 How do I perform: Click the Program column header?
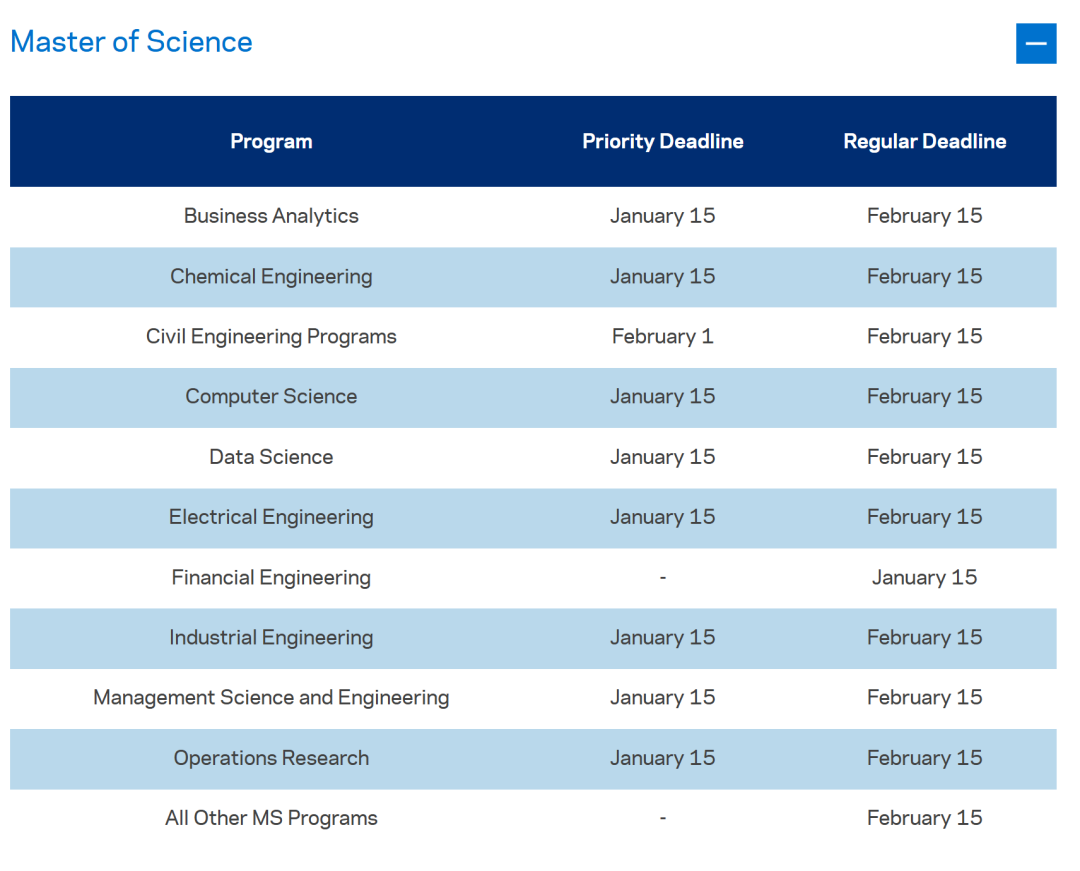[x=271, y=142]
